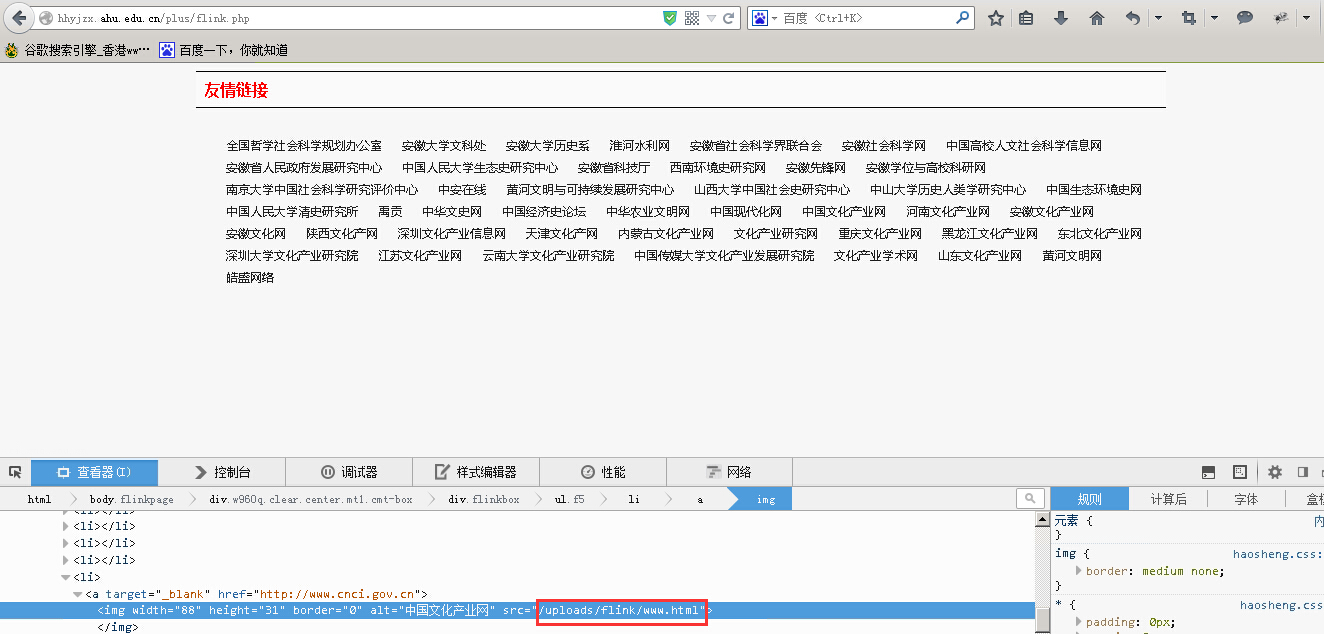This screenshot has height=634, width=1324.
Task: Switch to the 字体 fonts tab
Action: [x=1246, y=499]
